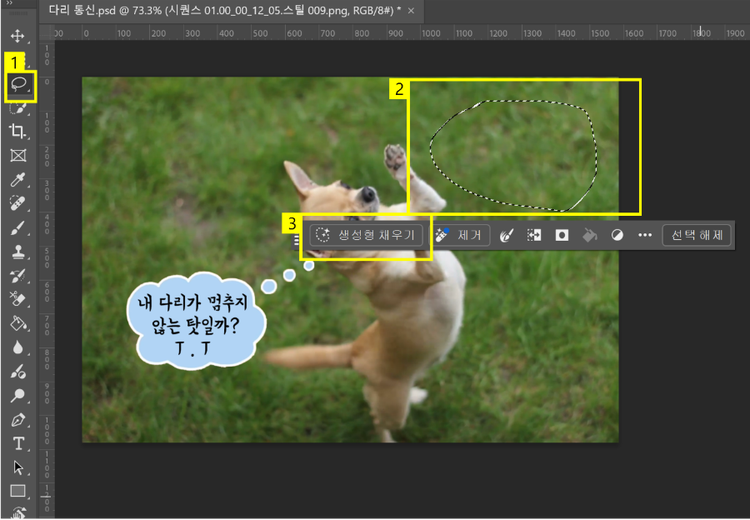Select the Move tool

coord(17,38)
